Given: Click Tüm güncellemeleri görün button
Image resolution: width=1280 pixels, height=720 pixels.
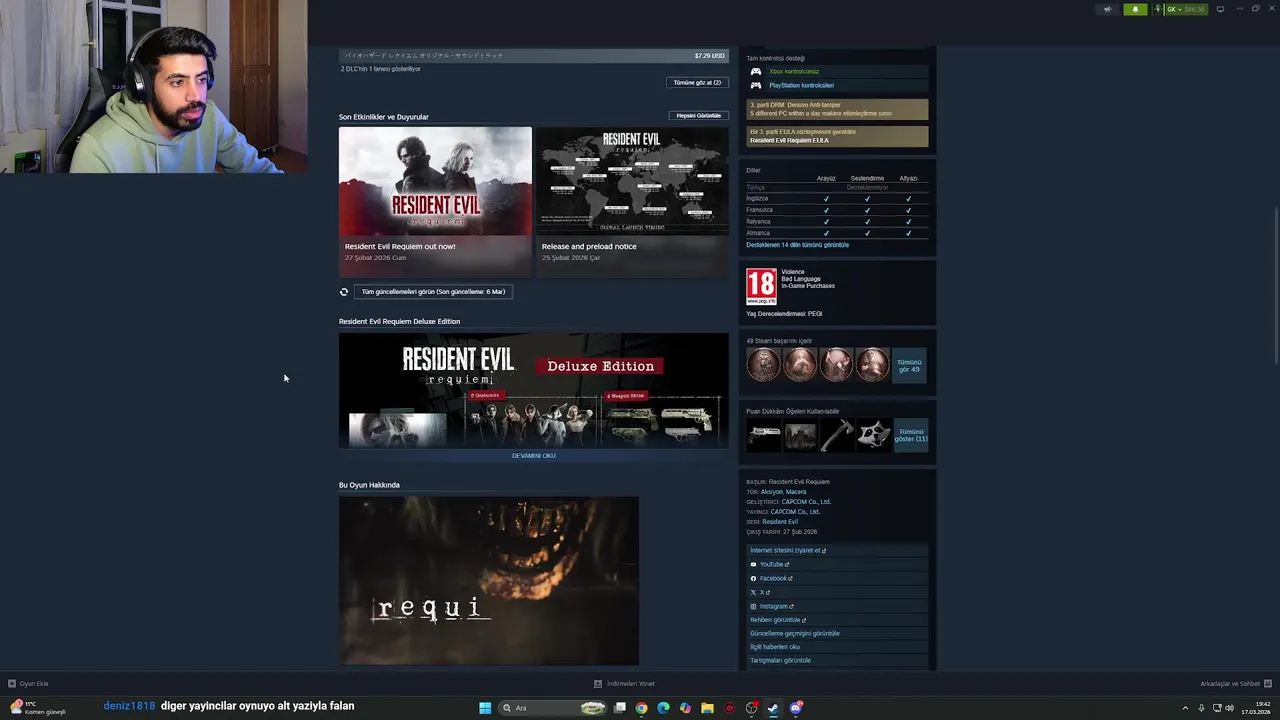Looking at the screenshot, I should point(433,292).
